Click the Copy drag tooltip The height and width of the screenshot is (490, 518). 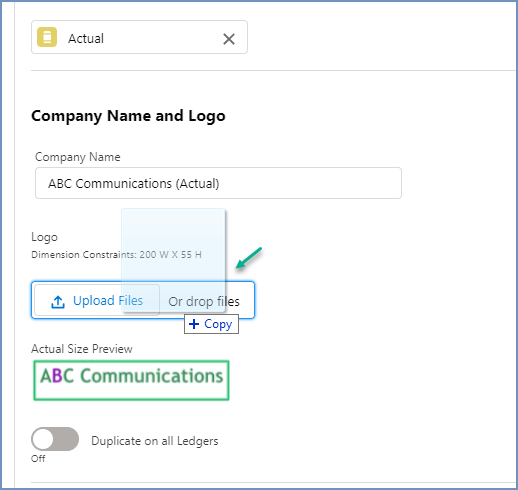point(211,324)
